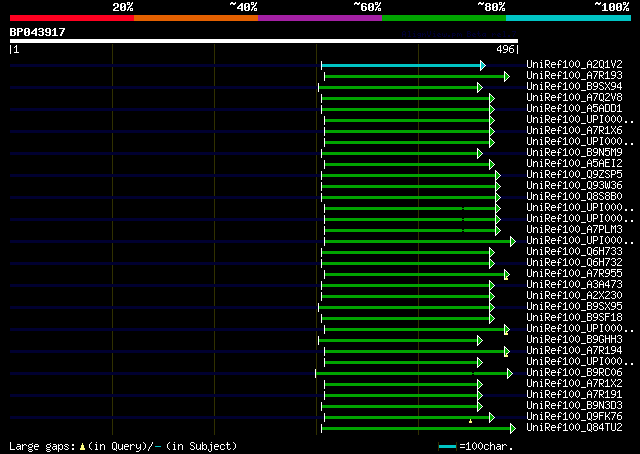
Task: Select the UniRef100_B9SX95 hit label
Action: click(574, 307)
